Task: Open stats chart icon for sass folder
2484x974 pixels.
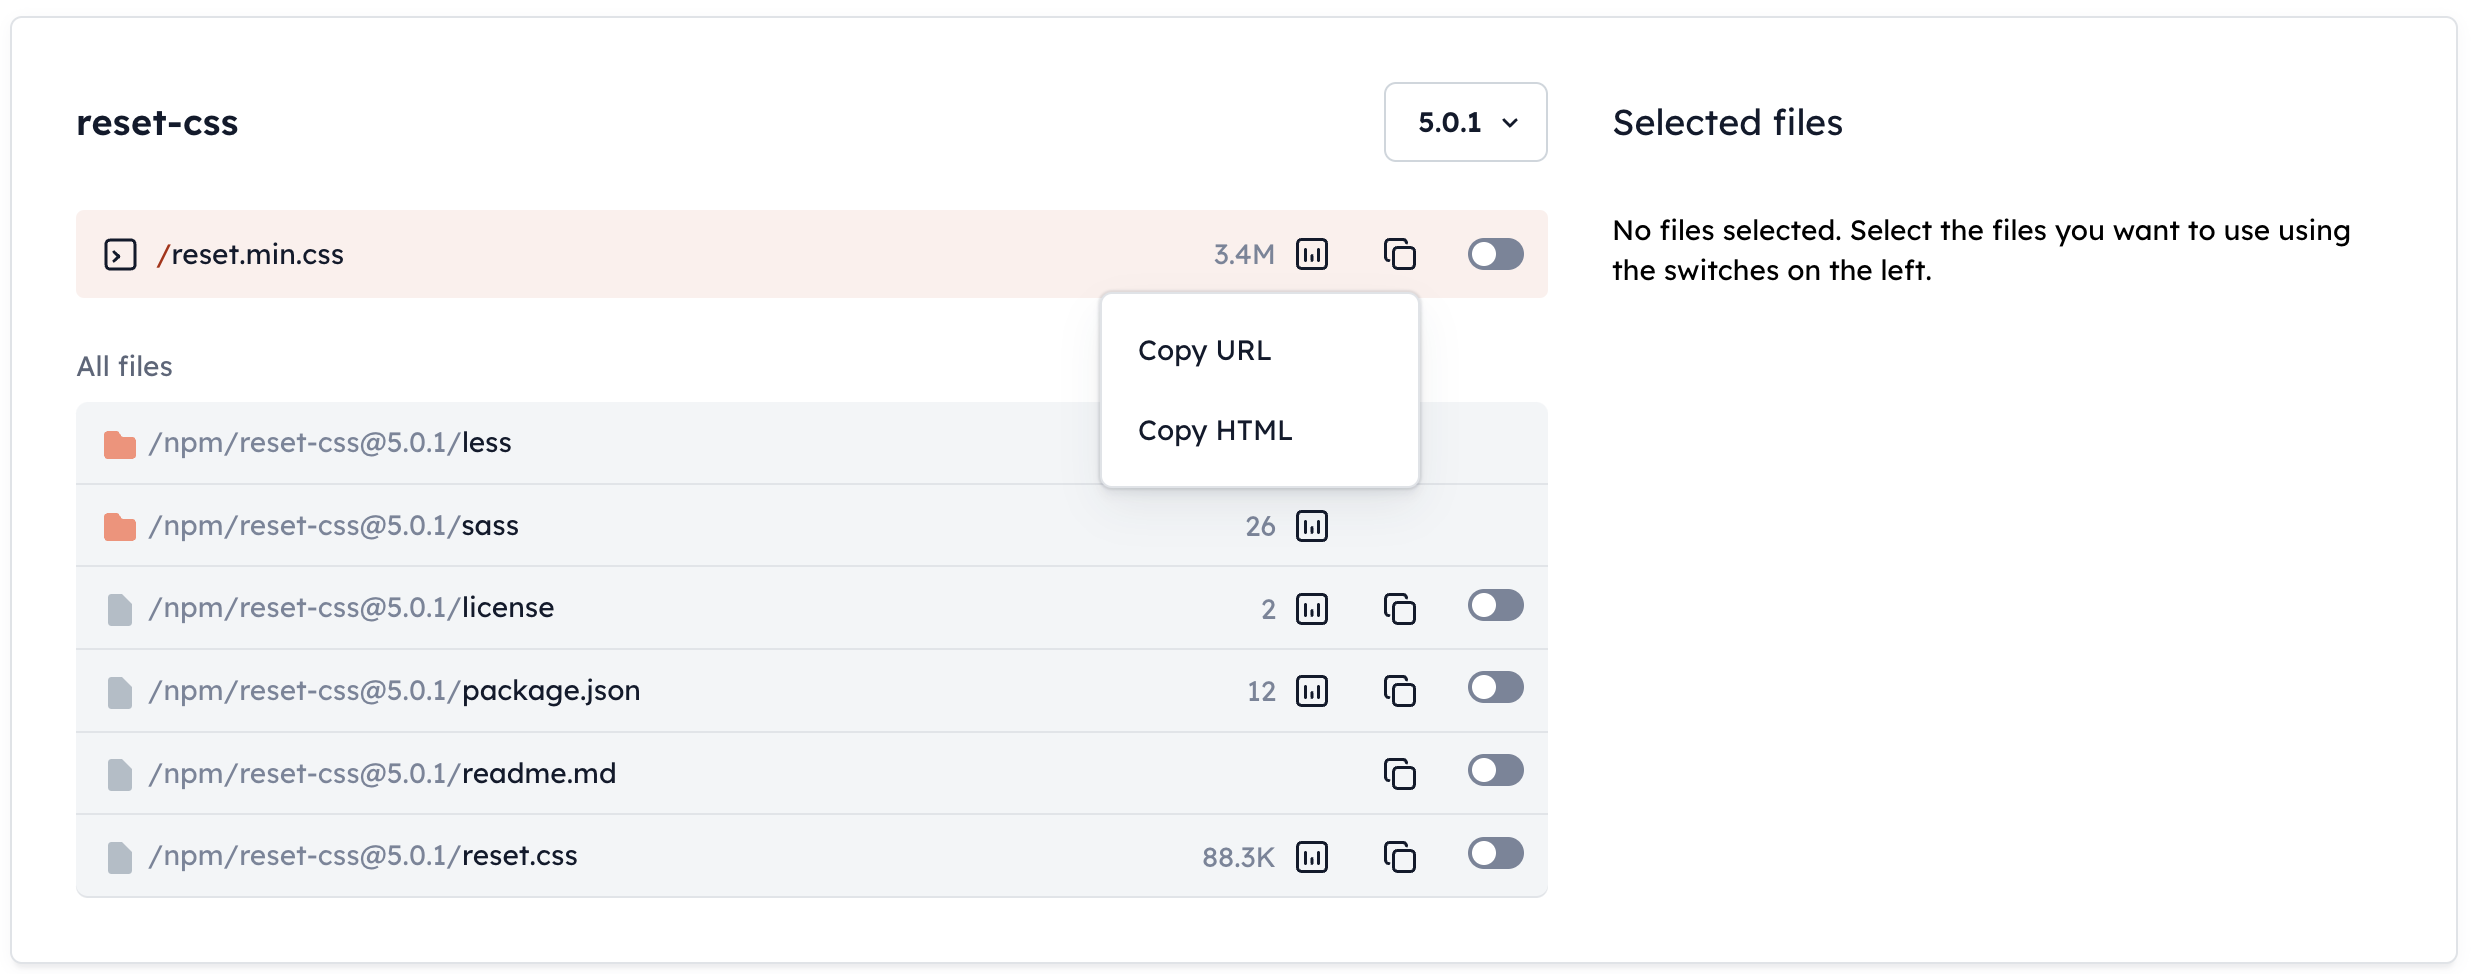Action: pos(1311,526)
